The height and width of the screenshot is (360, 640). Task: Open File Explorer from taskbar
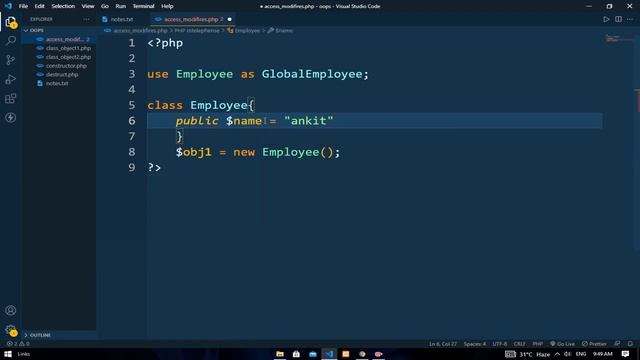pyautogui.click(x=280, y=354)
